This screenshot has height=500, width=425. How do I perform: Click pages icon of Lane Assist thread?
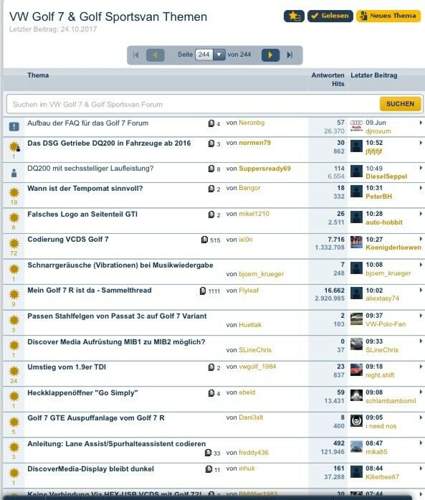point(208,453)
